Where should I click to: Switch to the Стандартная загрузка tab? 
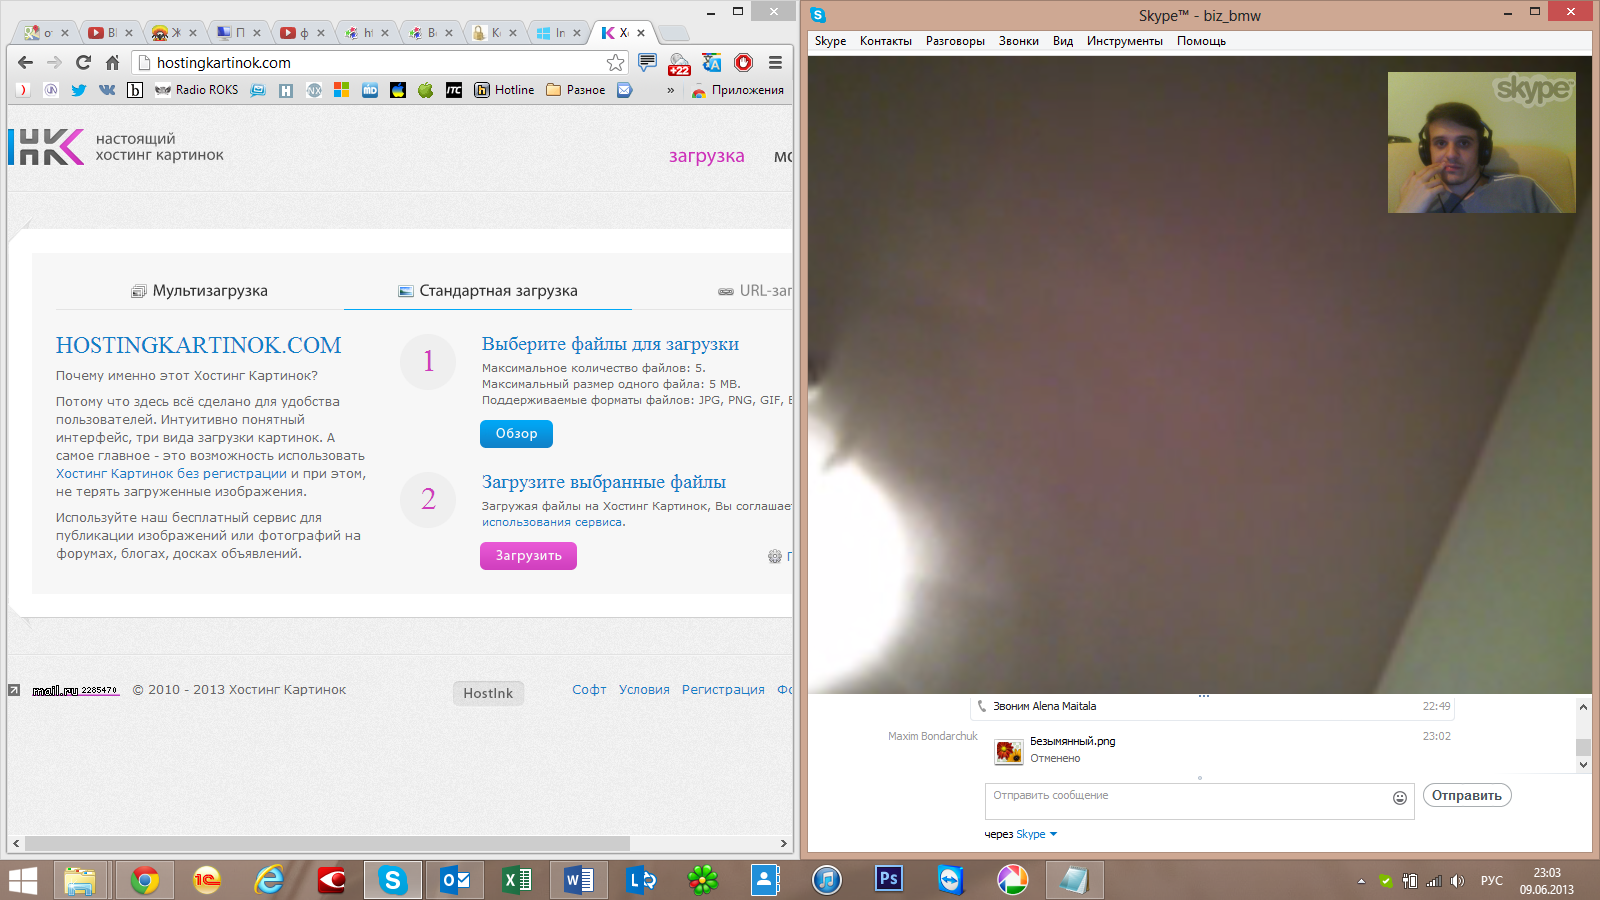(488, 291)
